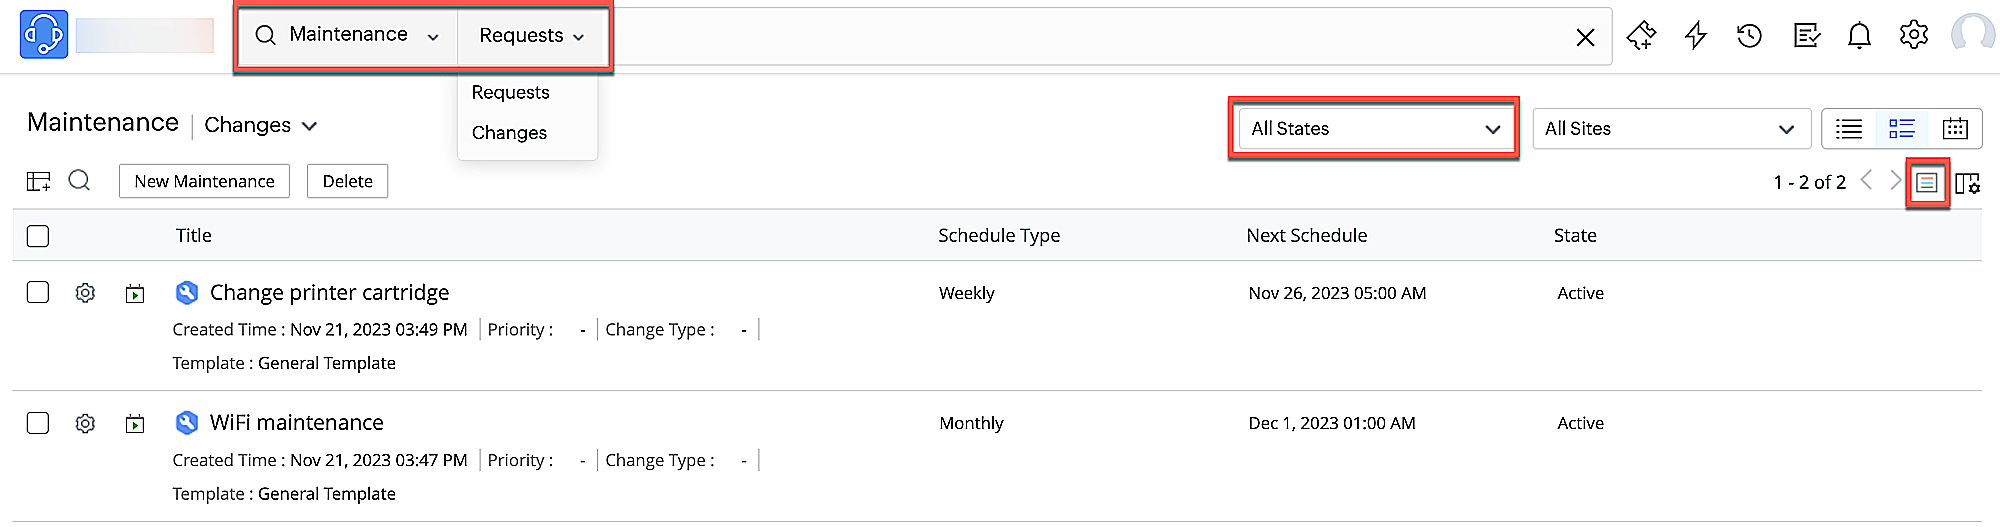Image resolution: width=2000 pixels, height=527 pixels.
Task: Choose Requests in the dropdown list
Action: (510, 93)
